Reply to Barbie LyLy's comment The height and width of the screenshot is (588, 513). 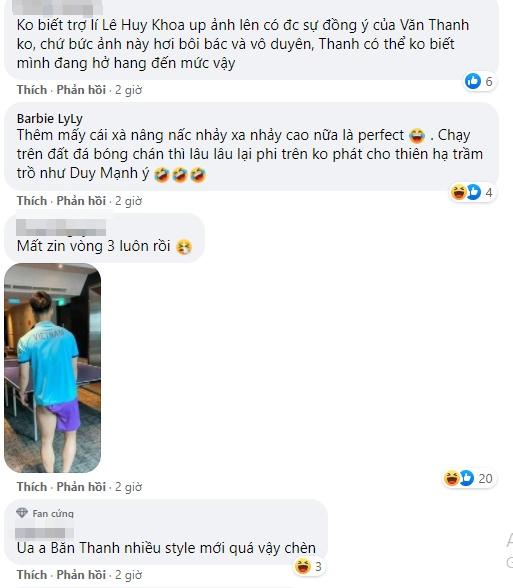tap(81, 201)
